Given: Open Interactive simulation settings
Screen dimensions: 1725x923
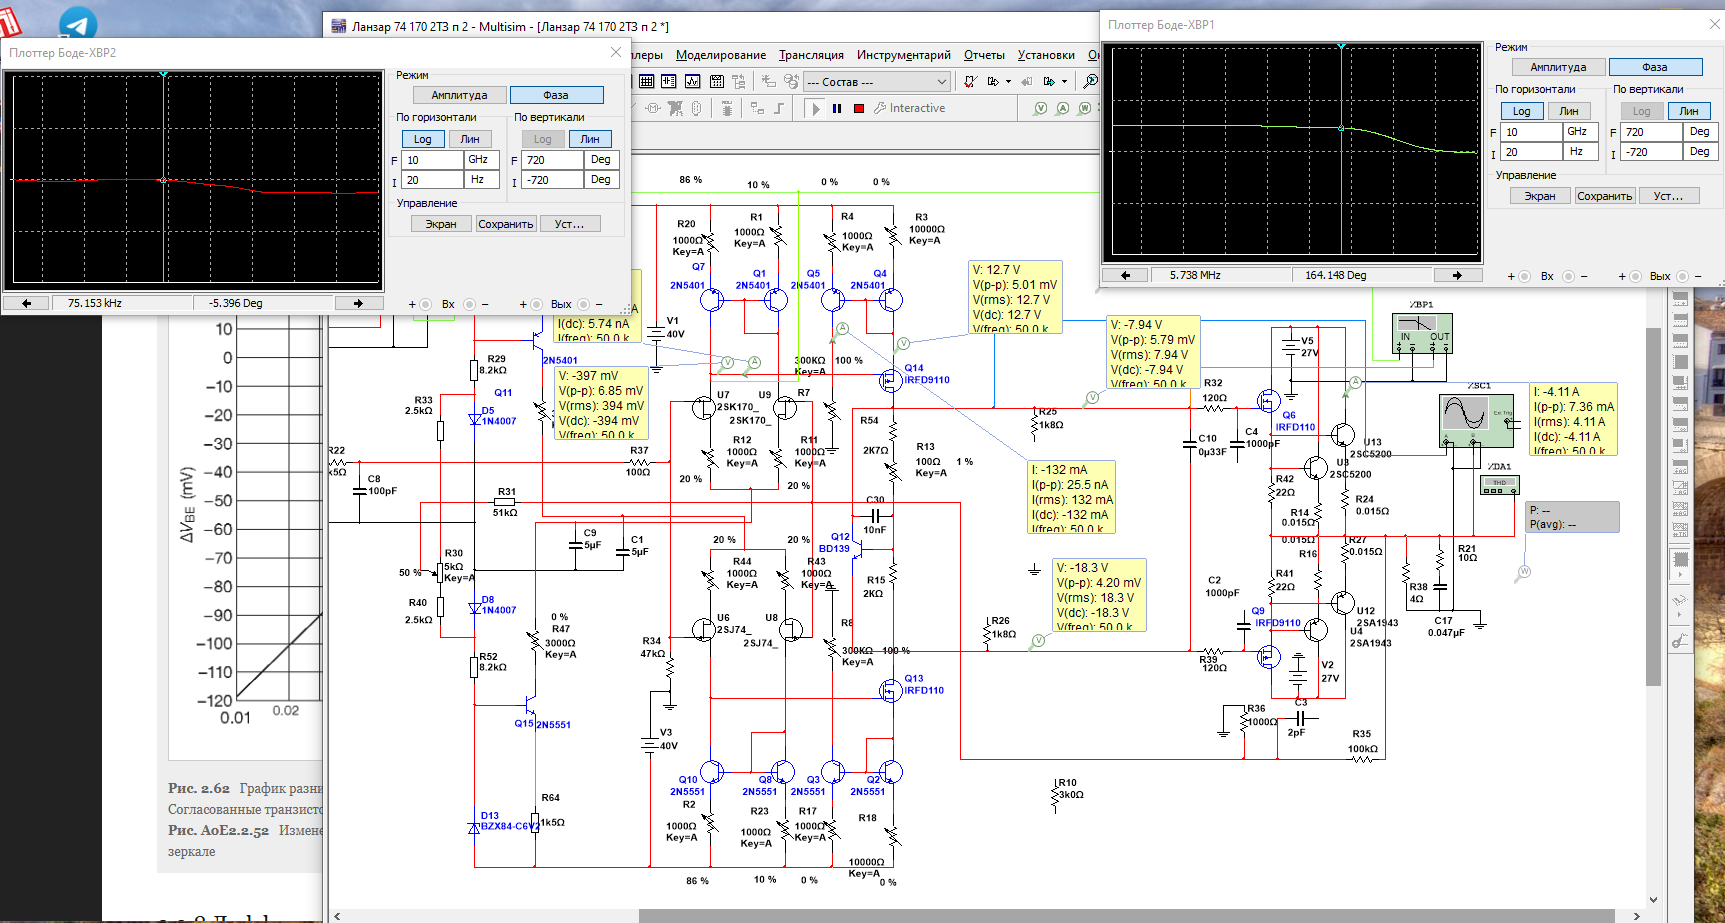Looking at the screenshot, I should tap(910, 108).
